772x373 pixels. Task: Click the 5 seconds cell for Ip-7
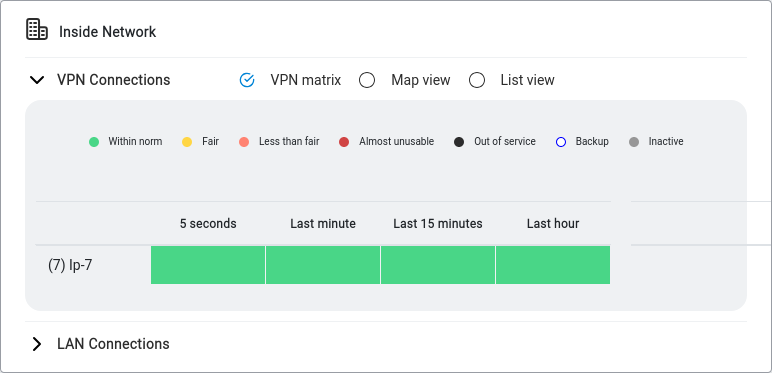point(208,265)
